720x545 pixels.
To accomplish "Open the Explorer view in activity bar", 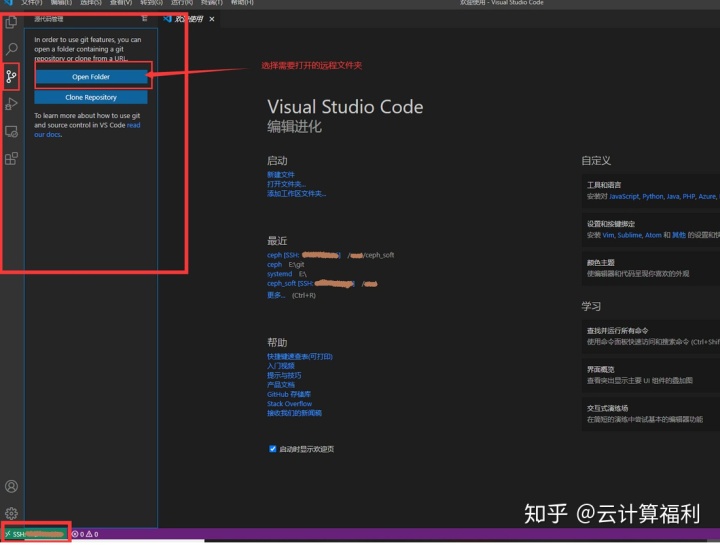I will 11,22.
